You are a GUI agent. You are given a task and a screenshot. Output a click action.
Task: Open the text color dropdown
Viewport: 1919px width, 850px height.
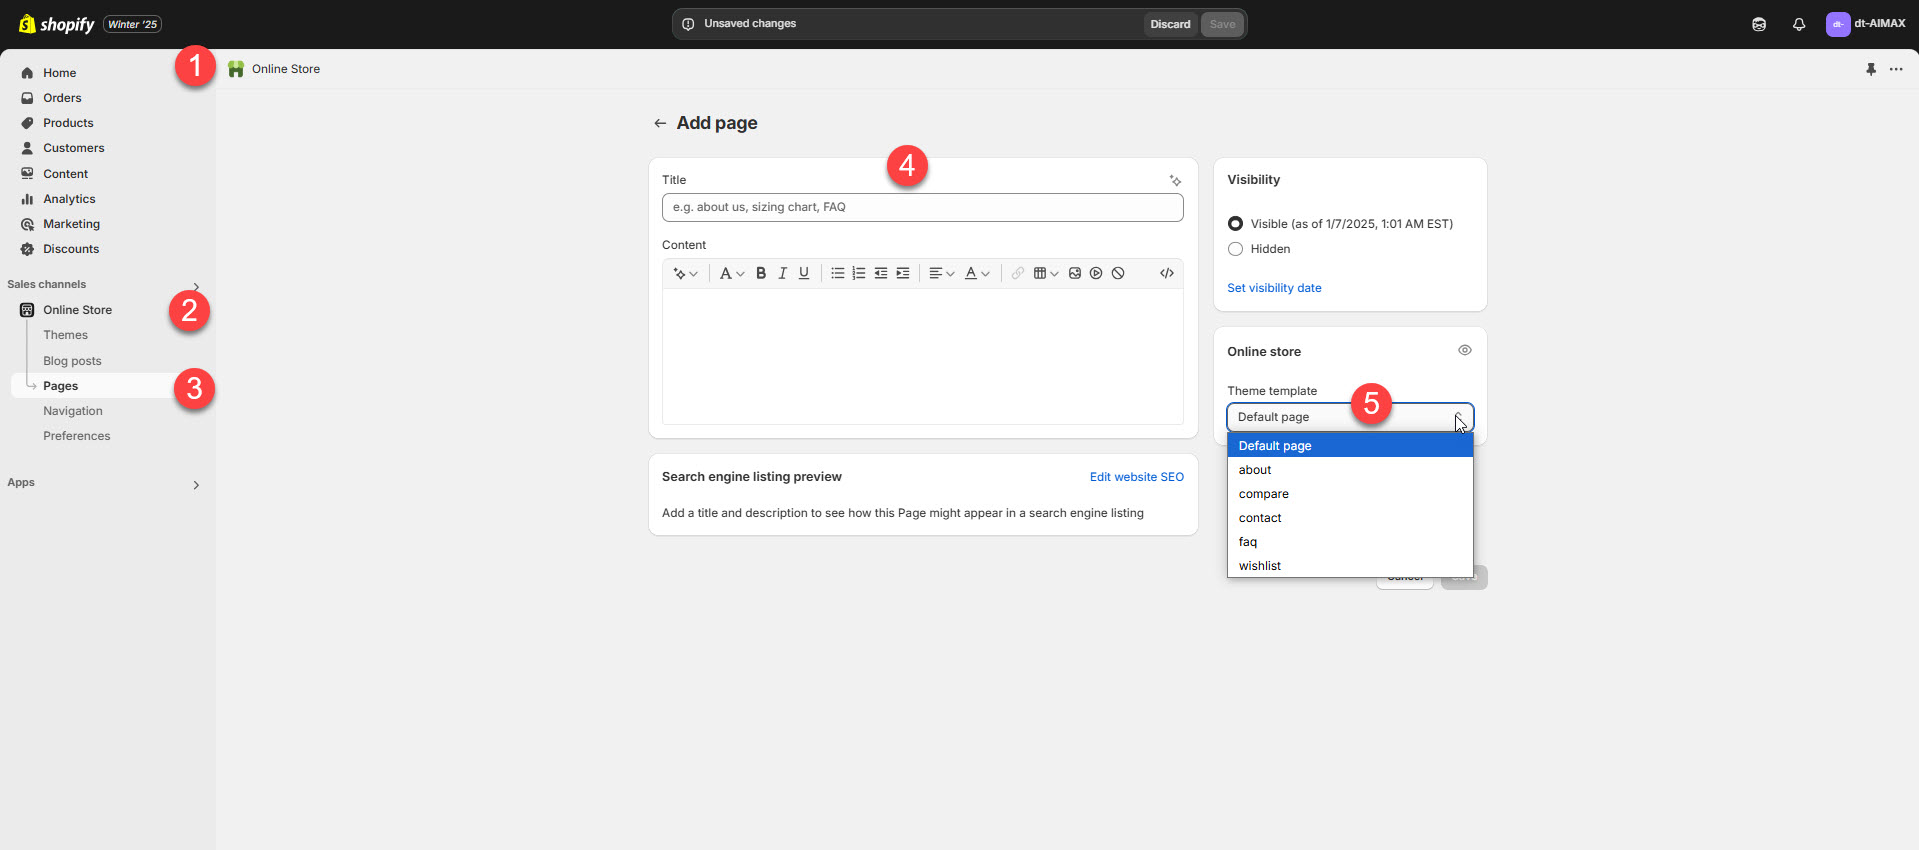[x=976, y=273]
